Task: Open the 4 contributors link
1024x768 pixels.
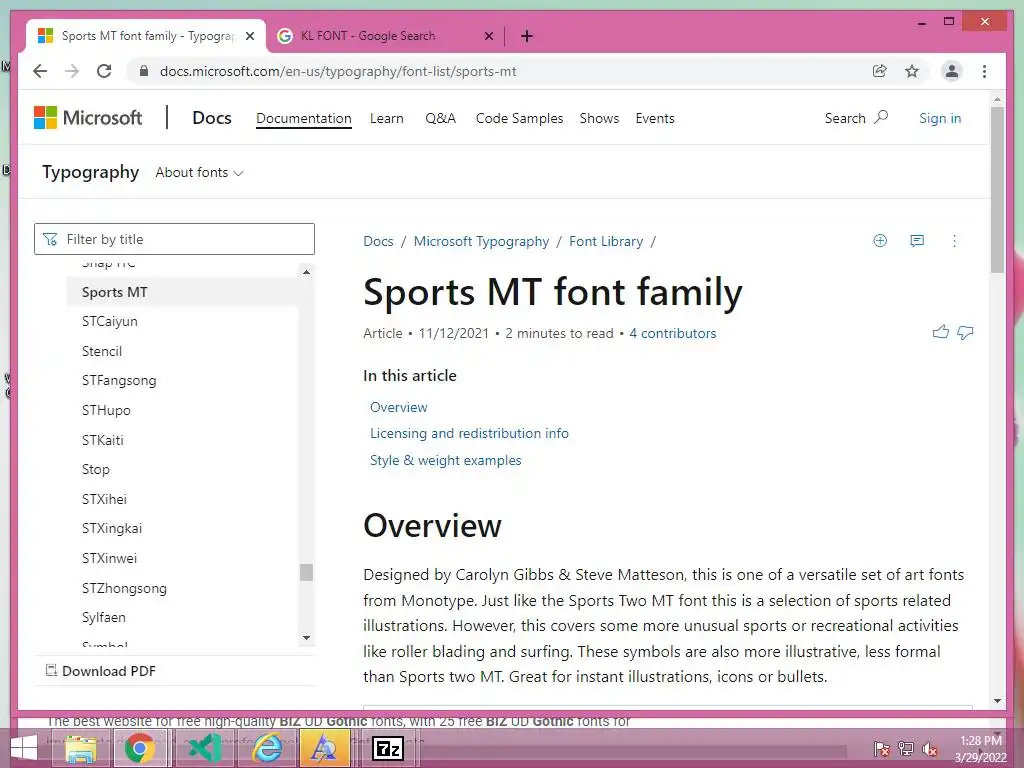Action: coord(673,333)
